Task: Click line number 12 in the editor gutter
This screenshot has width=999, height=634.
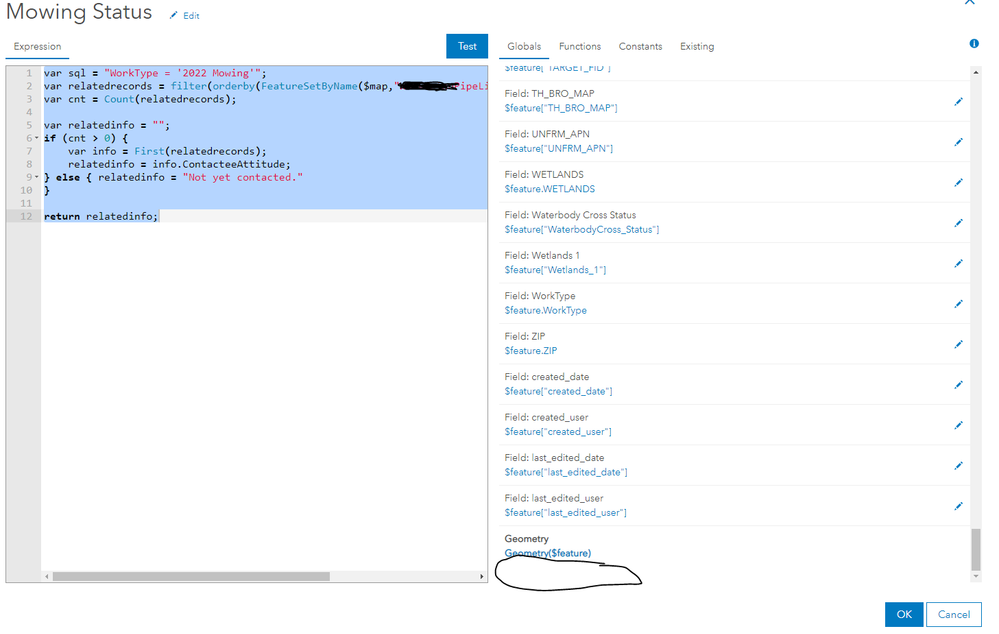Action: (25, 216)
